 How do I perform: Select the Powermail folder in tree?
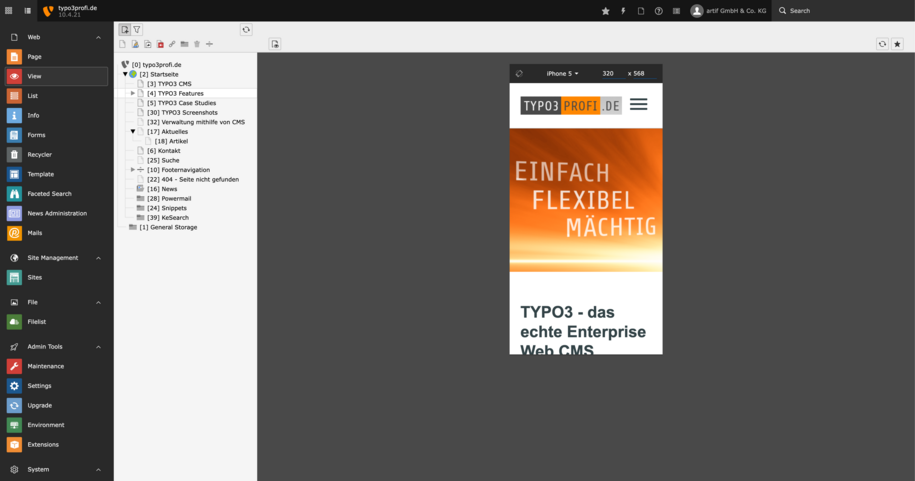pyautogui.click(x=169, y=198)
